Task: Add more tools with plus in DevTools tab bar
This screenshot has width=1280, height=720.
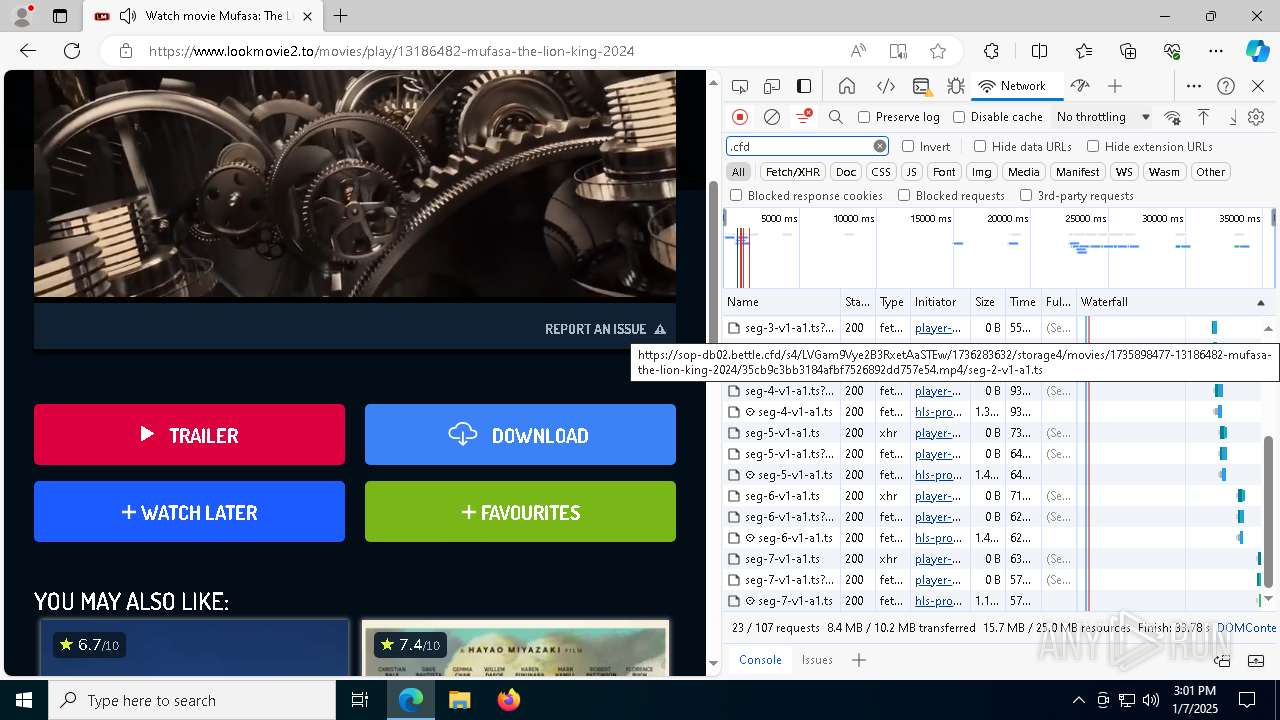Action: point(1115,86)
